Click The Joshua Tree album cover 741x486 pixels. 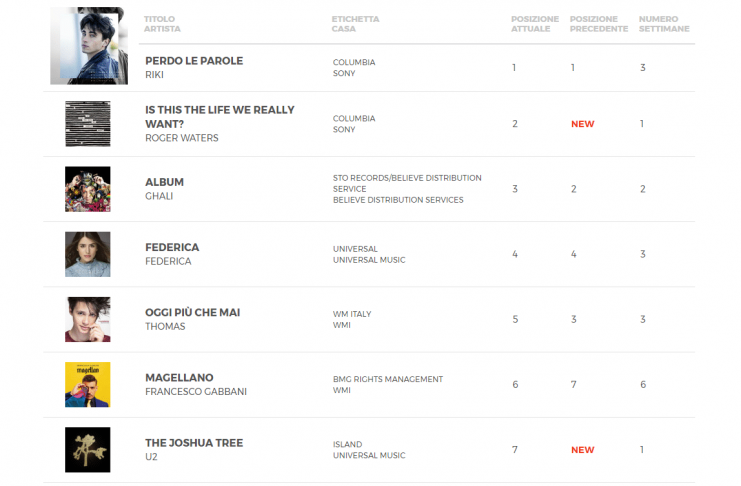click(x=88, y=450)
